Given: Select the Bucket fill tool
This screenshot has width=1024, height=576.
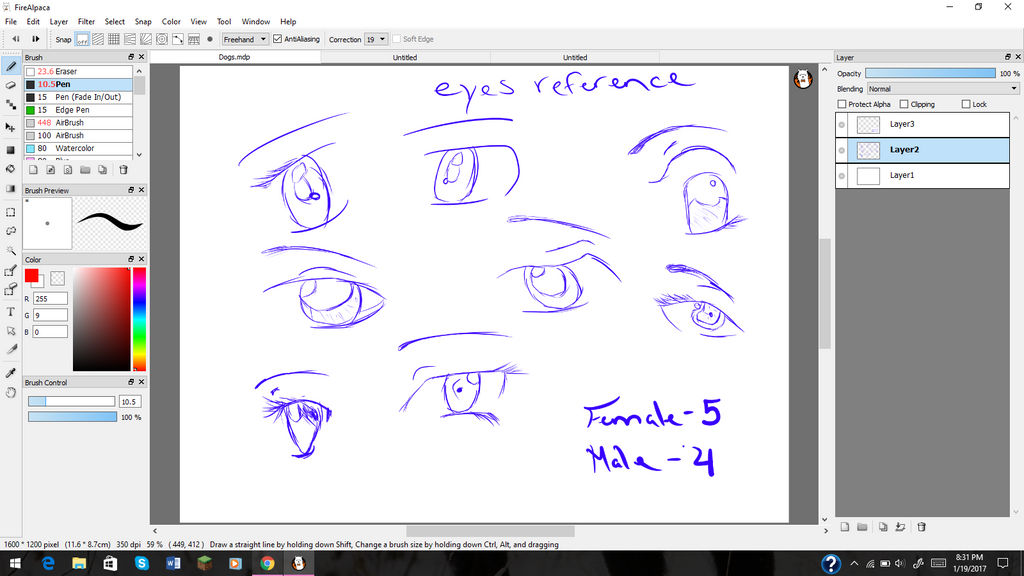Looking at the screenshot, I should (x=11, y=168).
